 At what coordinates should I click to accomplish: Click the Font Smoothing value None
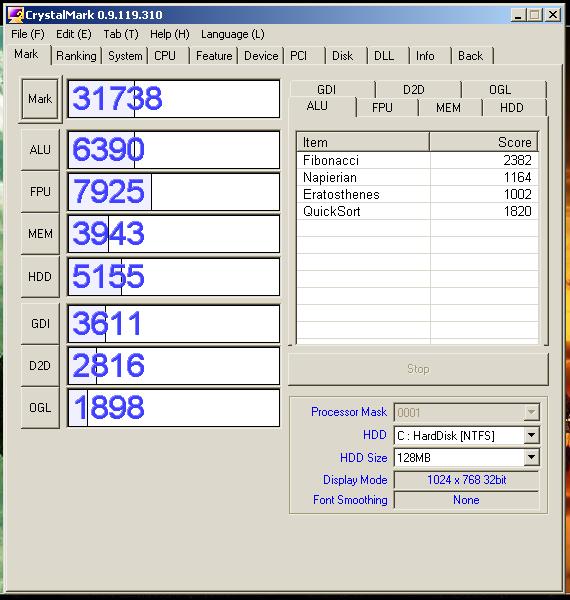coord(466,500)
